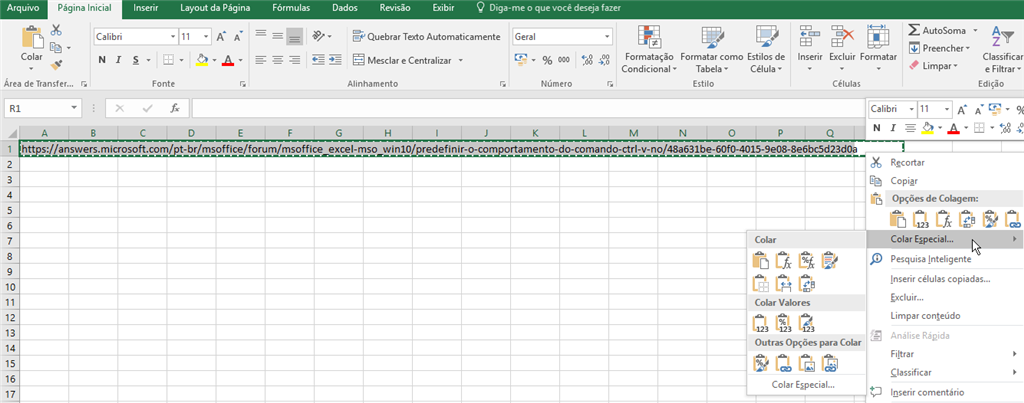
Task: Increase indent in Alinhamento group
Action: pos(335,59)
